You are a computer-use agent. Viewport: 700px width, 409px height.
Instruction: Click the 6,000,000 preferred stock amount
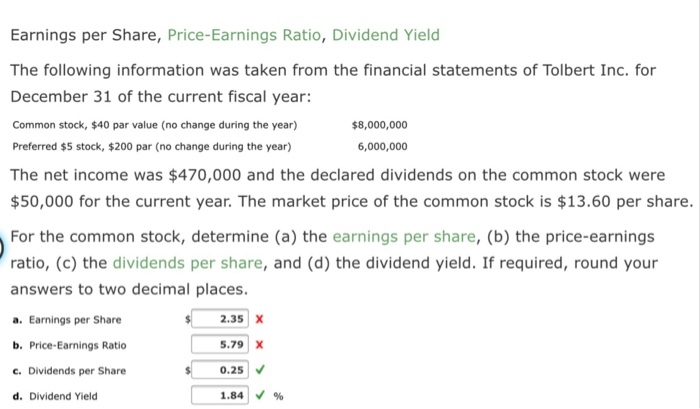pyautogui.click(x=383, y=146)
